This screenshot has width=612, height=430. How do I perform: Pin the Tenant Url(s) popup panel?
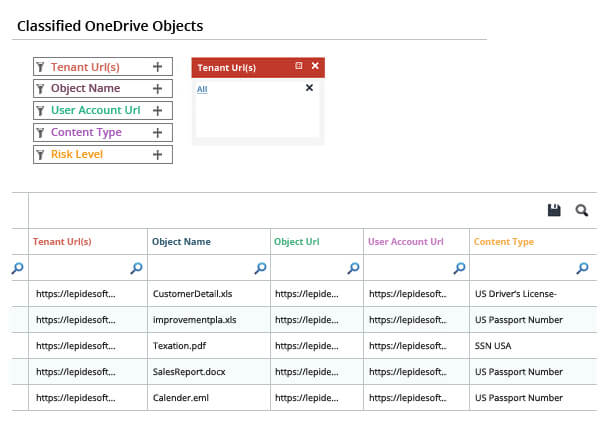[x=299, y=67]
